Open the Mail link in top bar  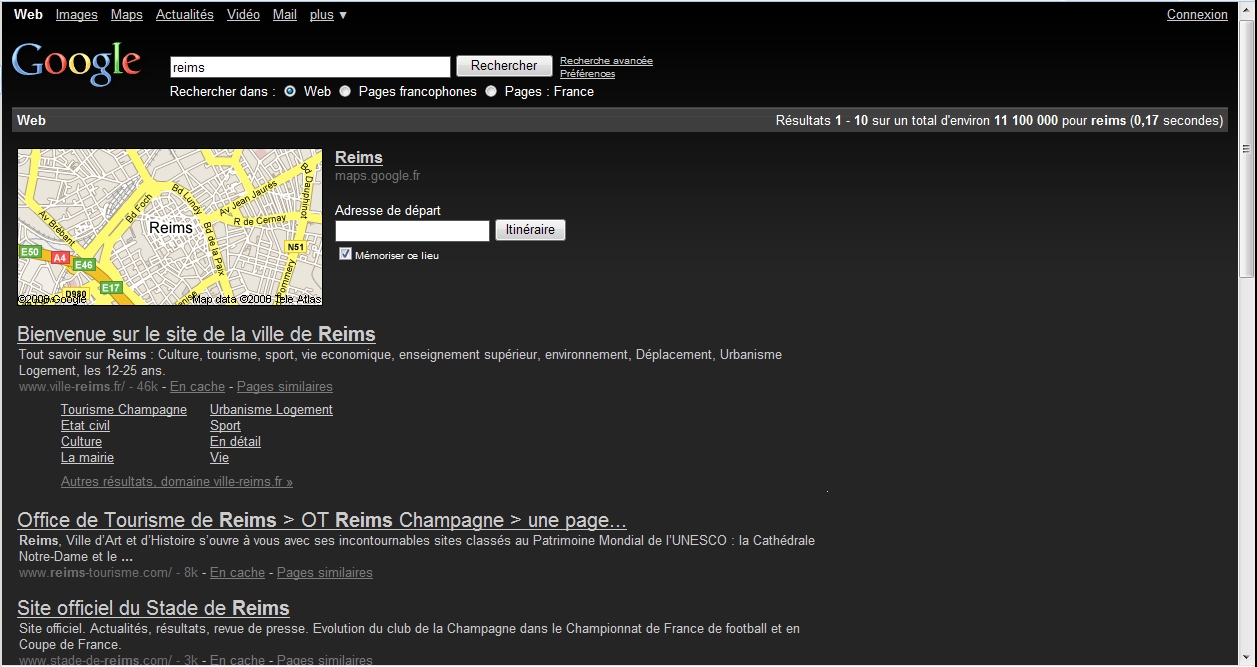(x=285, y=15)
